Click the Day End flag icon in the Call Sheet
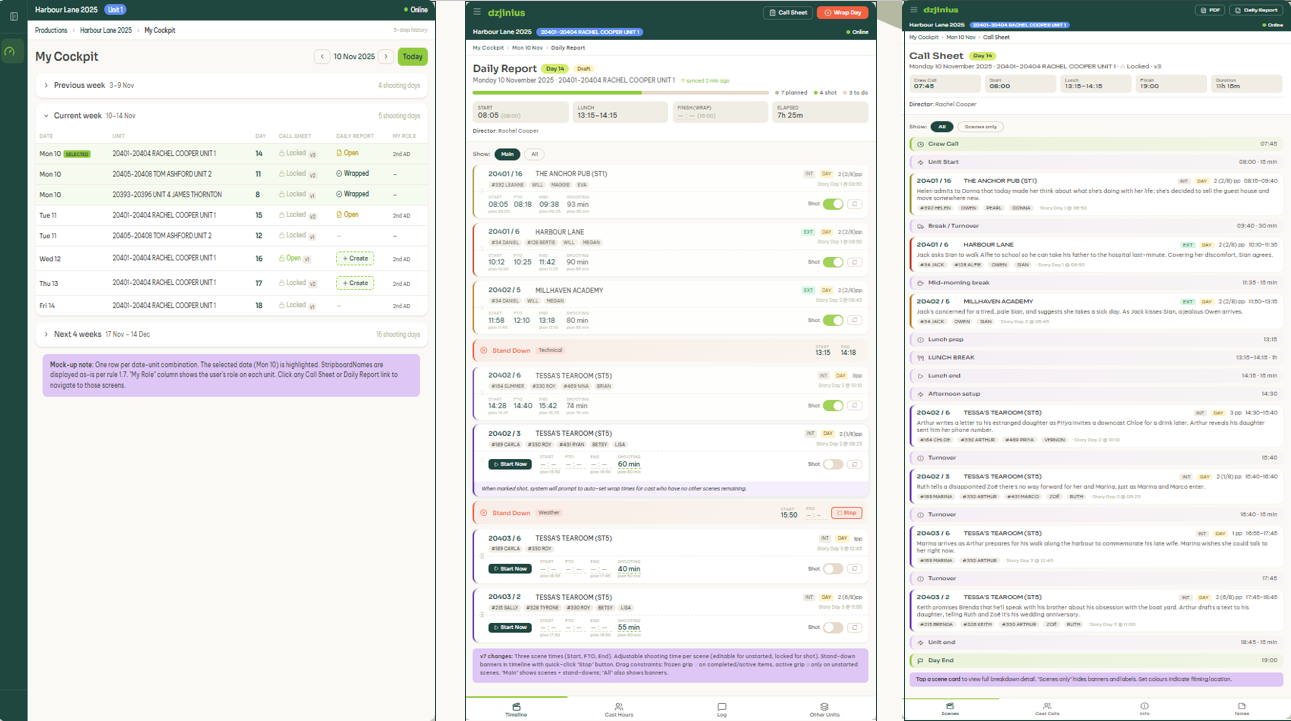Viewport: 1291px width, 721px height. click(x=920, y=660)
